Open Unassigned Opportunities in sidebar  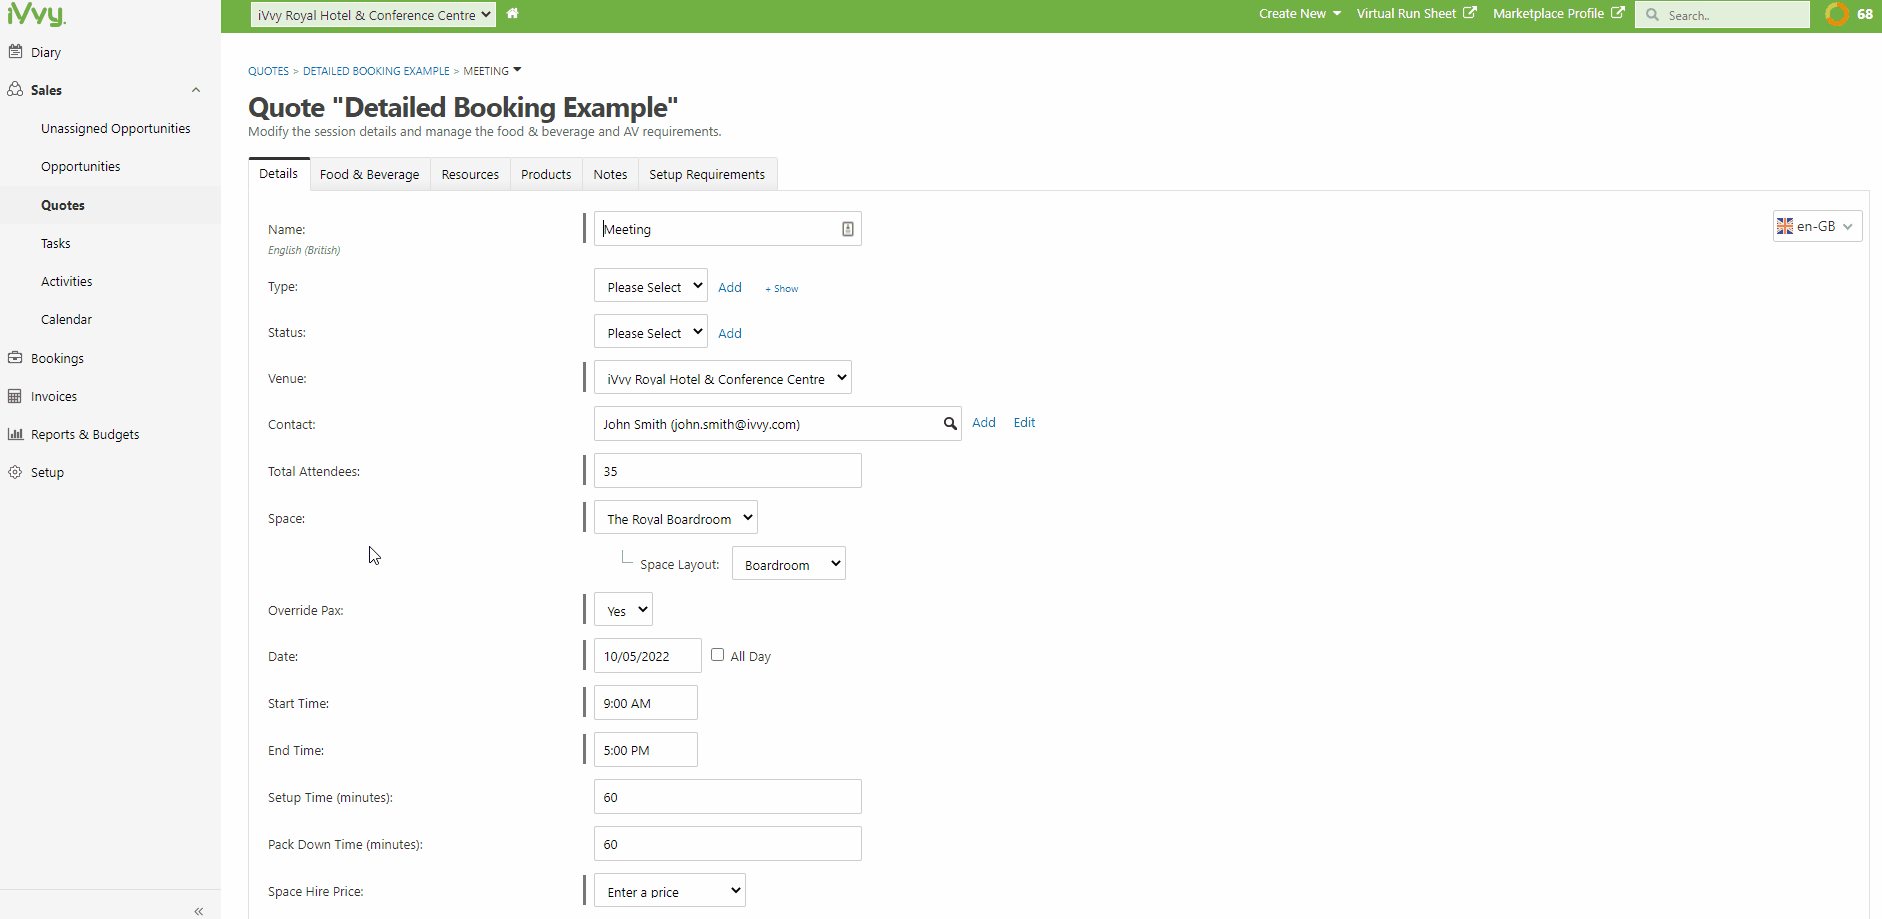(115, 128)
